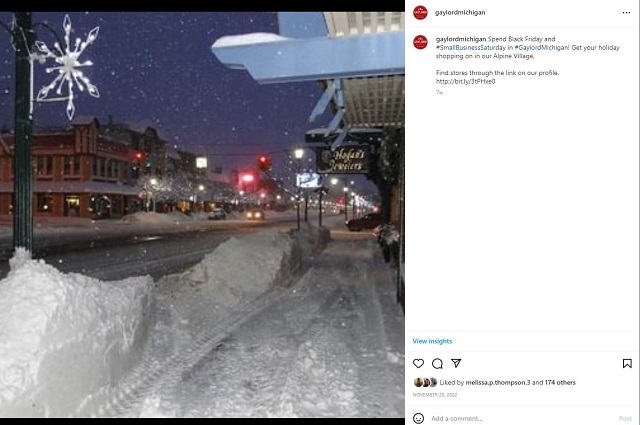Share the post with the paper plane icon
640x425 pixels.
(x=456, y=363)
